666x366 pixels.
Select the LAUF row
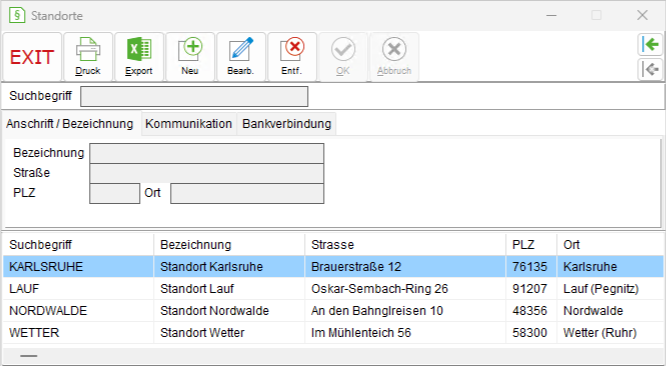[x=333, y=289]
